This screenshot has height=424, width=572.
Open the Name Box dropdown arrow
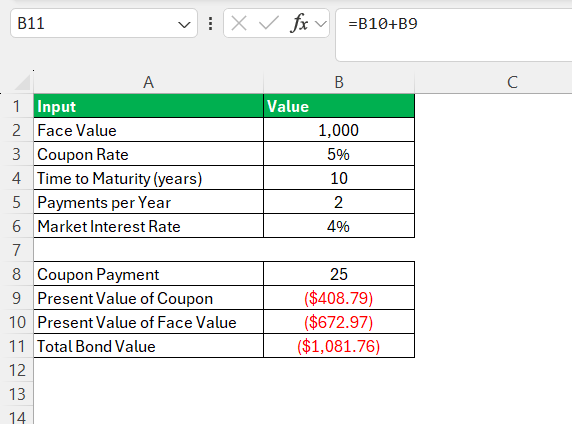coord(184,25)
